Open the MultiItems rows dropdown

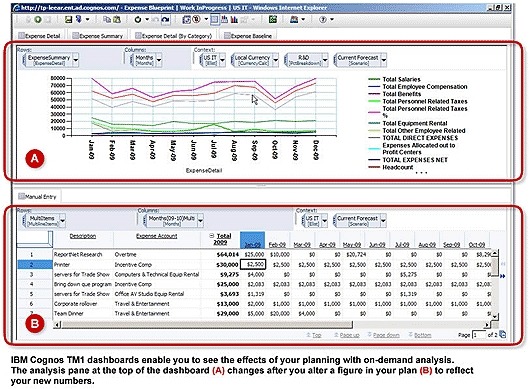tap(63, 221)
